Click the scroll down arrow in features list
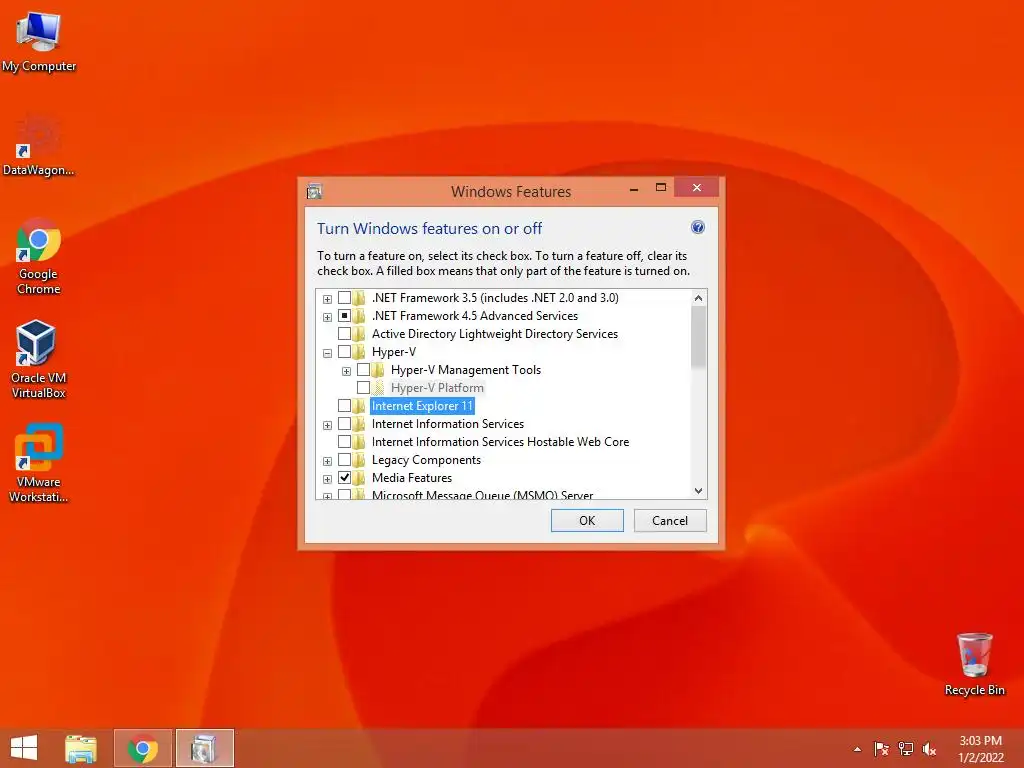Image resolution: width=1024 pixels, height=768 pixels. click(x=698, y=490)
